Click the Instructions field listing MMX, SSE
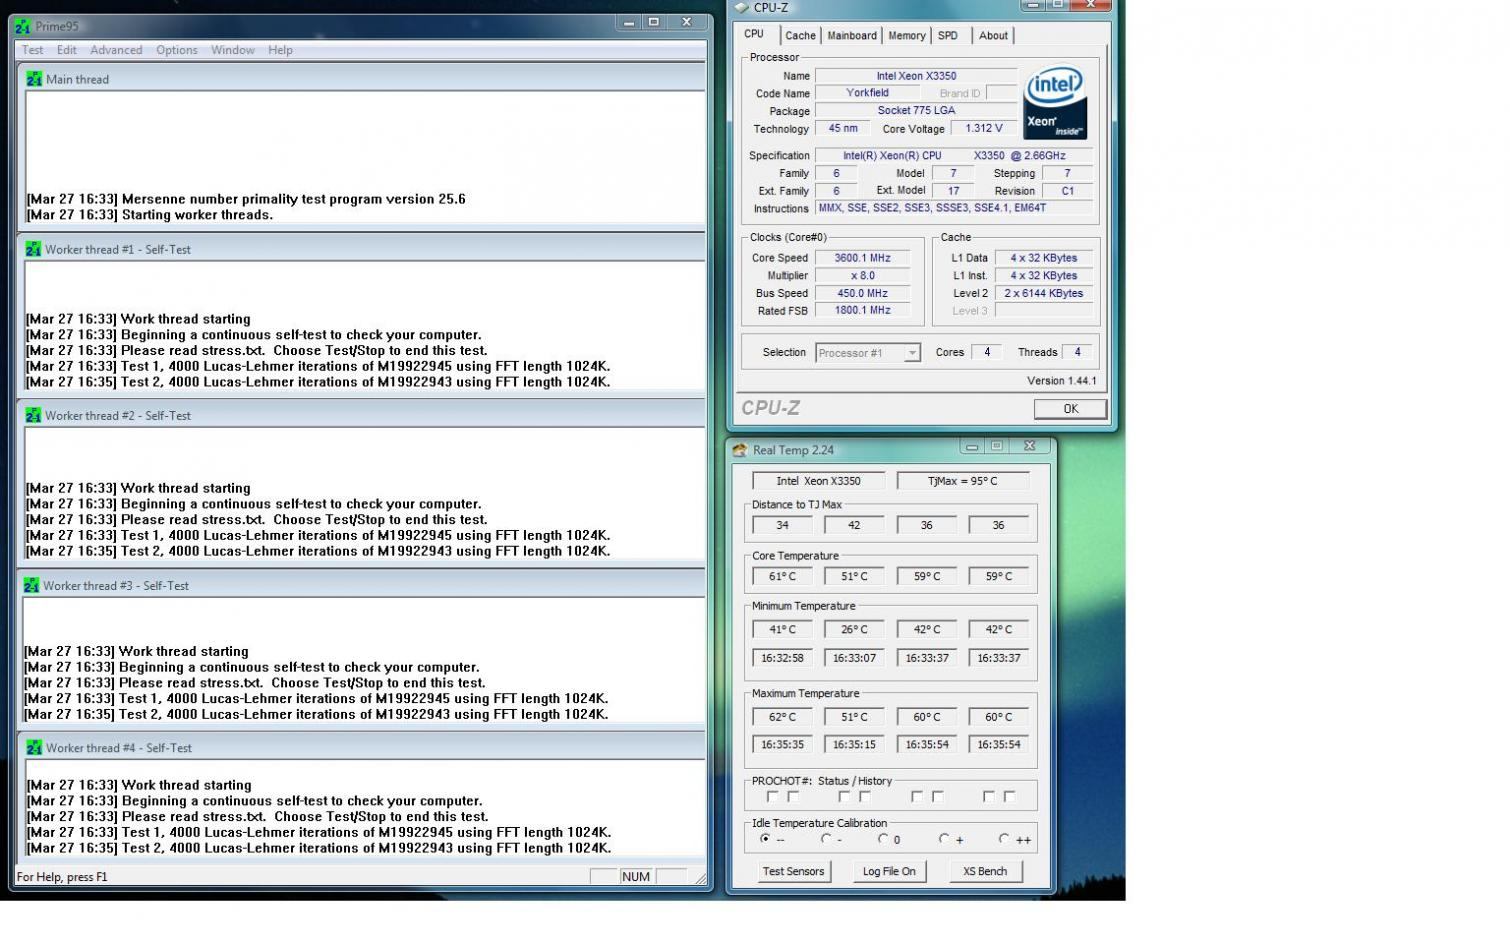This screenshot has width=1510, height=944. click(x=955, y=208)
